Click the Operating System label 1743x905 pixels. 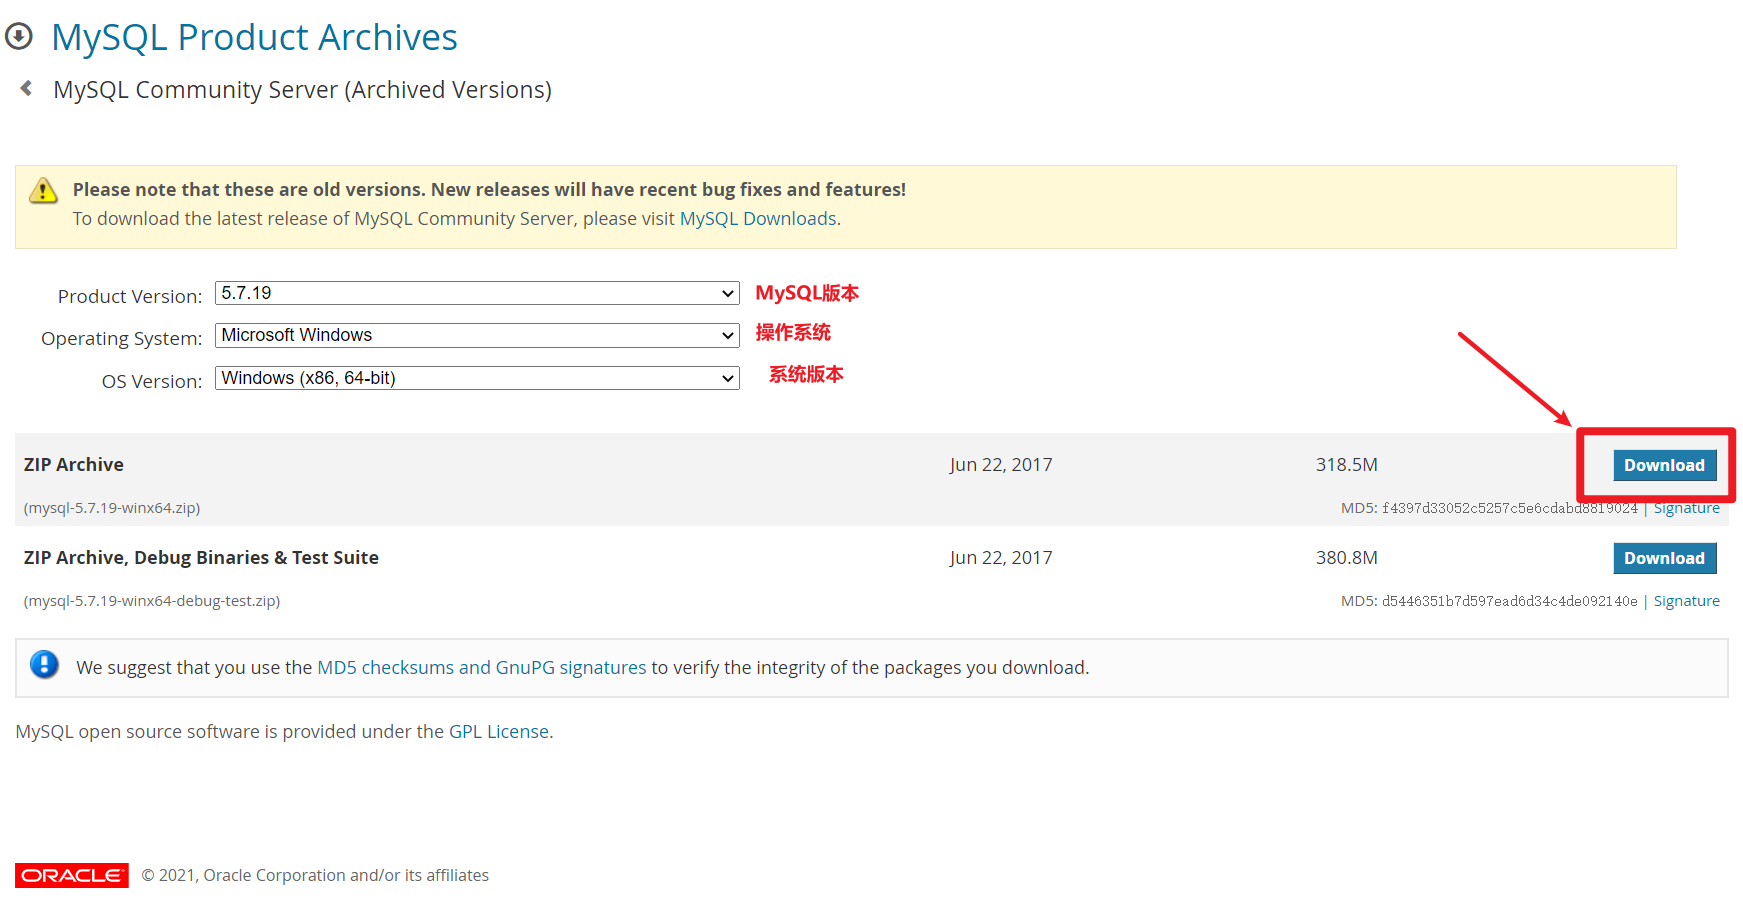click(121, 338)
